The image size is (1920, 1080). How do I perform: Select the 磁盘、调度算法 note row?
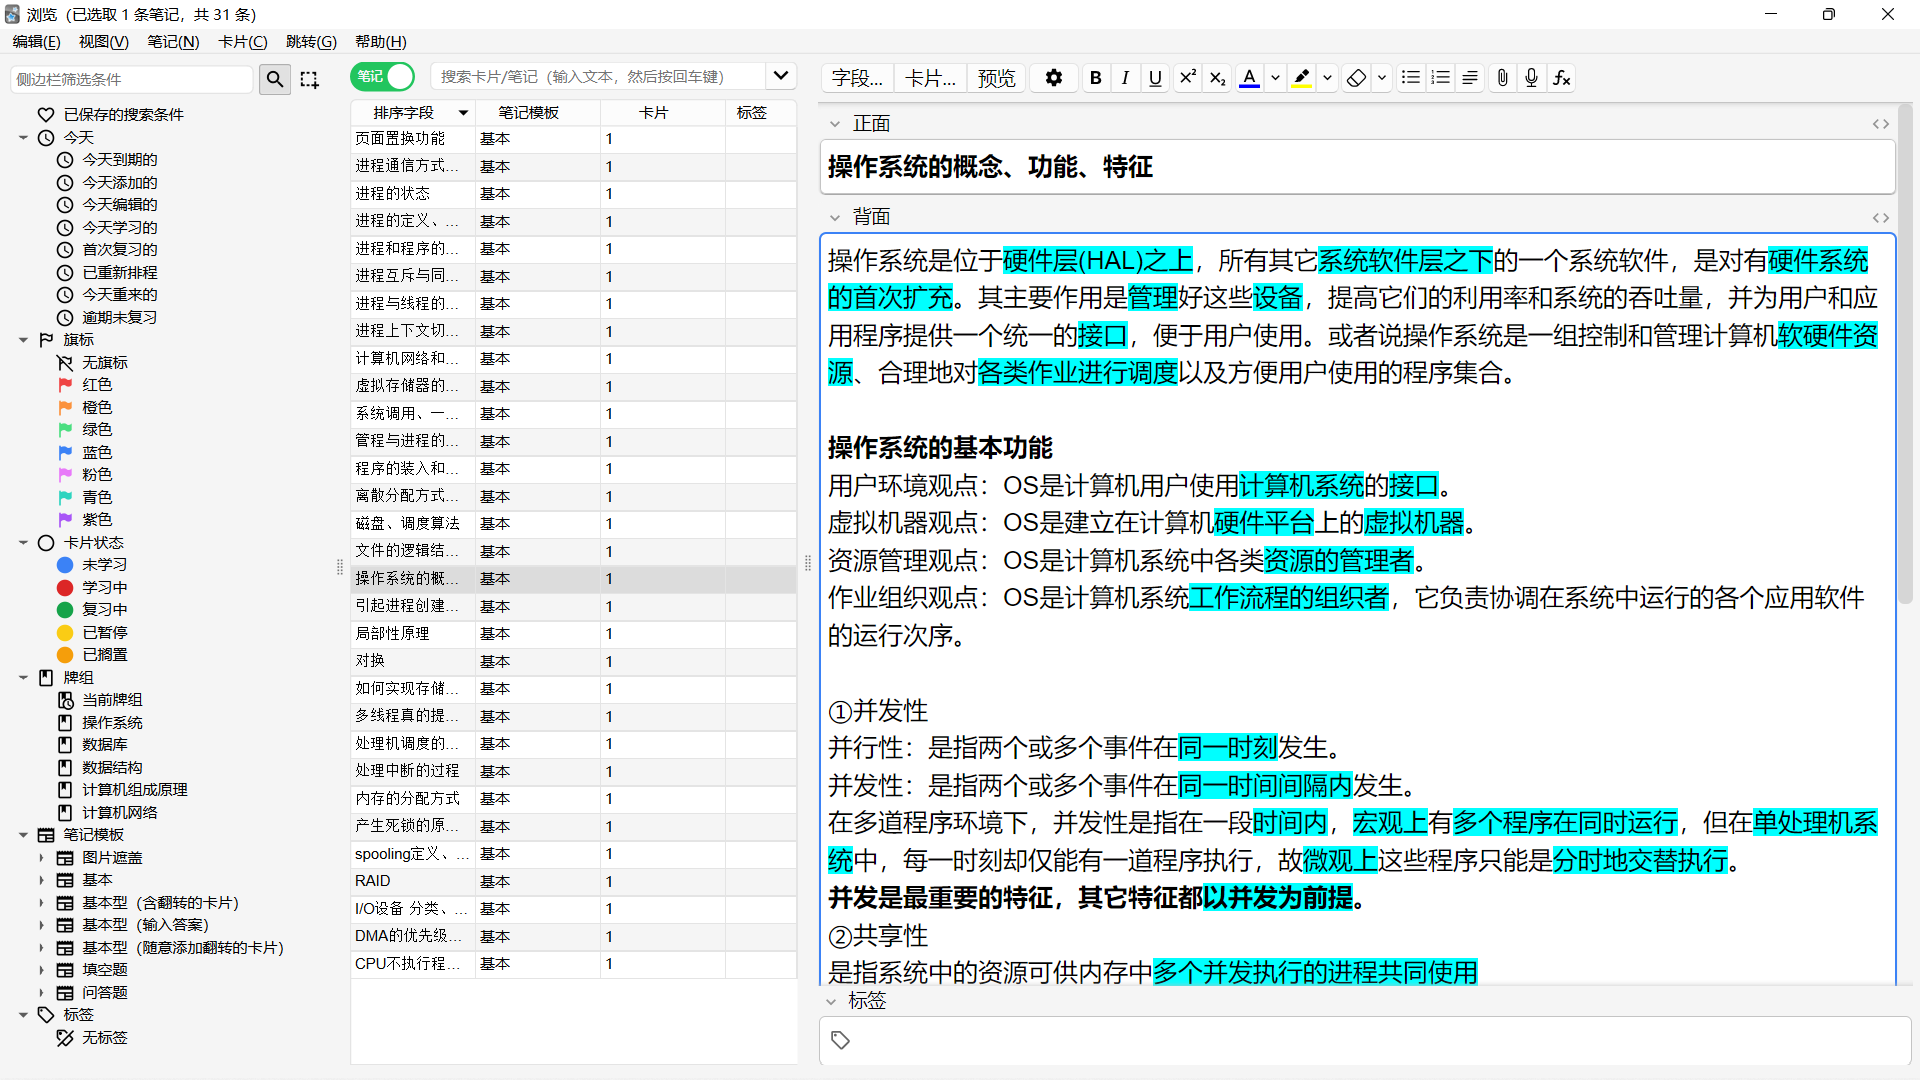coord(573,524)
